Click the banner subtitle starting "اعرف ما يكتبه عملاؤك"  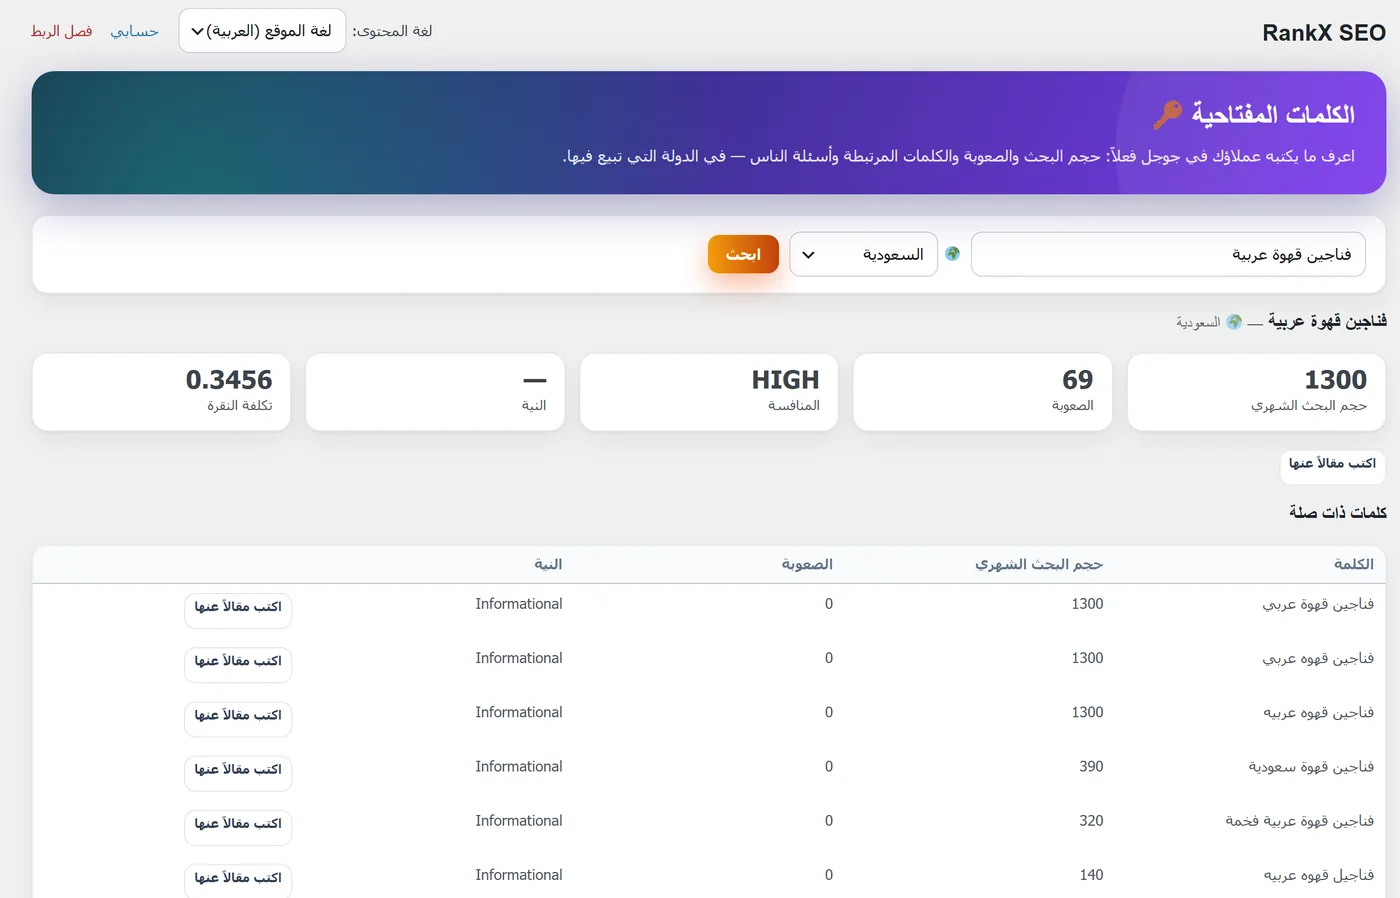[x=959, y=156]
